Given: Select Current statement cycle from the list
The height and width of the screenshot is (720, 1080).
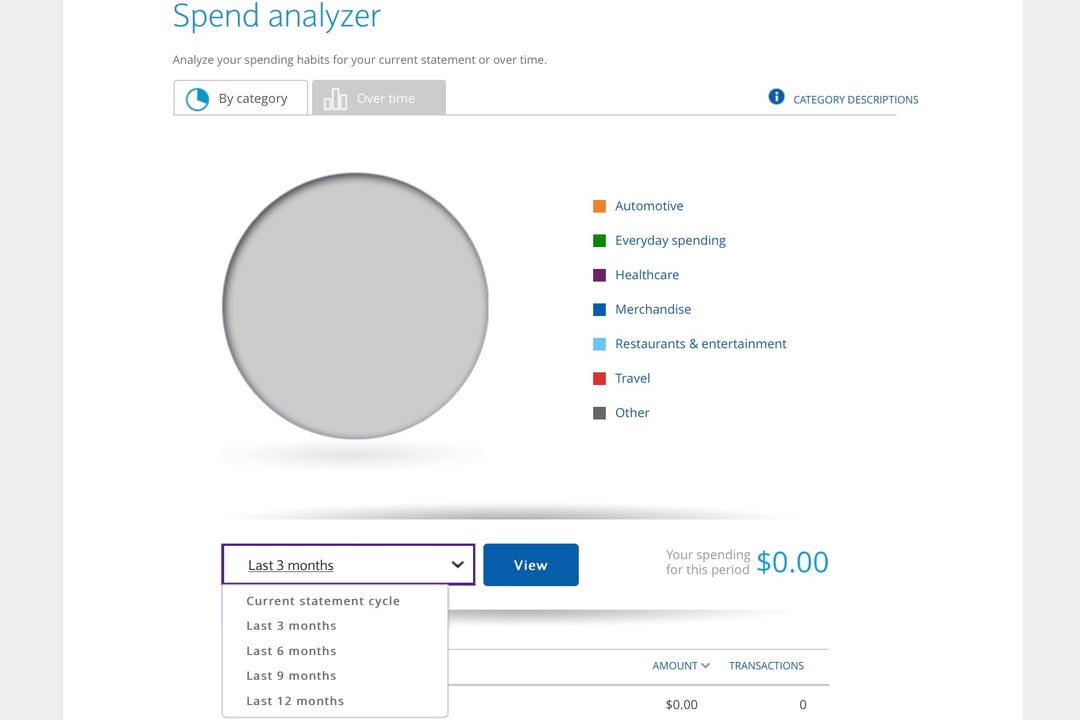Looking at the screenshot, I should (322, 600).
